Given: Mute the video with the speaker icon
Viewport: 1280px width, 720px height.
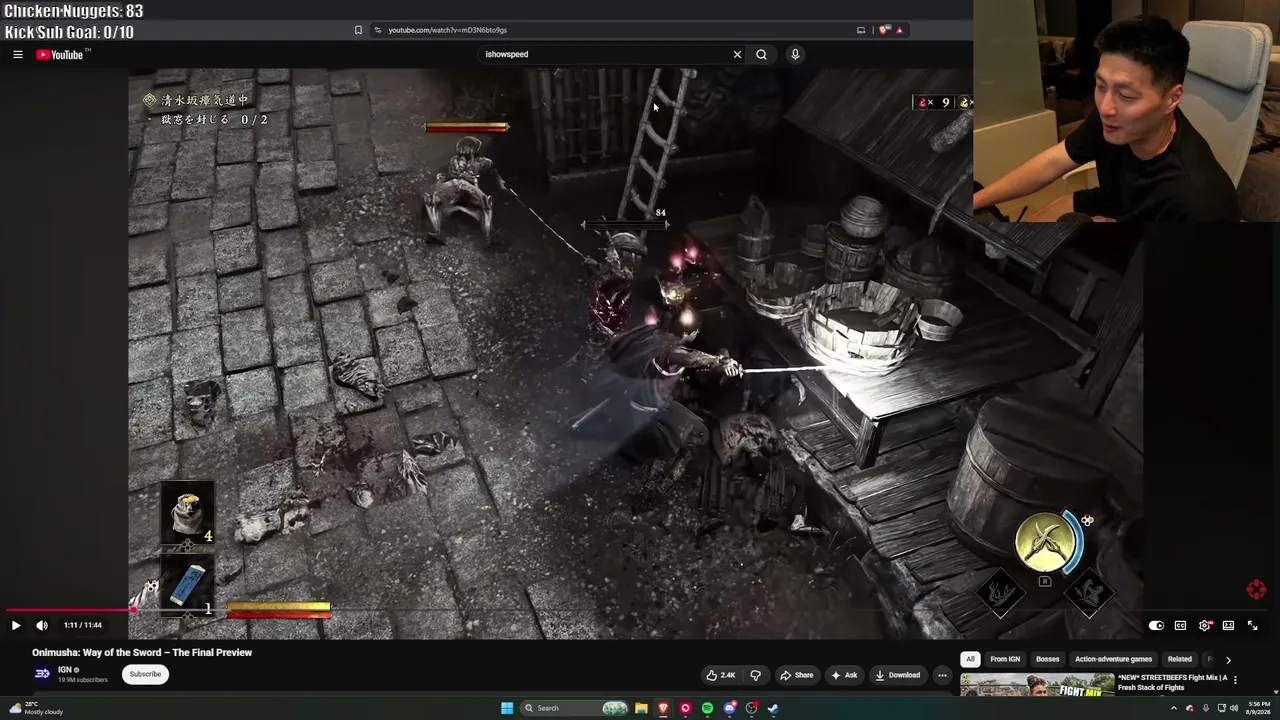Looking at the screenshot, I should coord(42,625).
